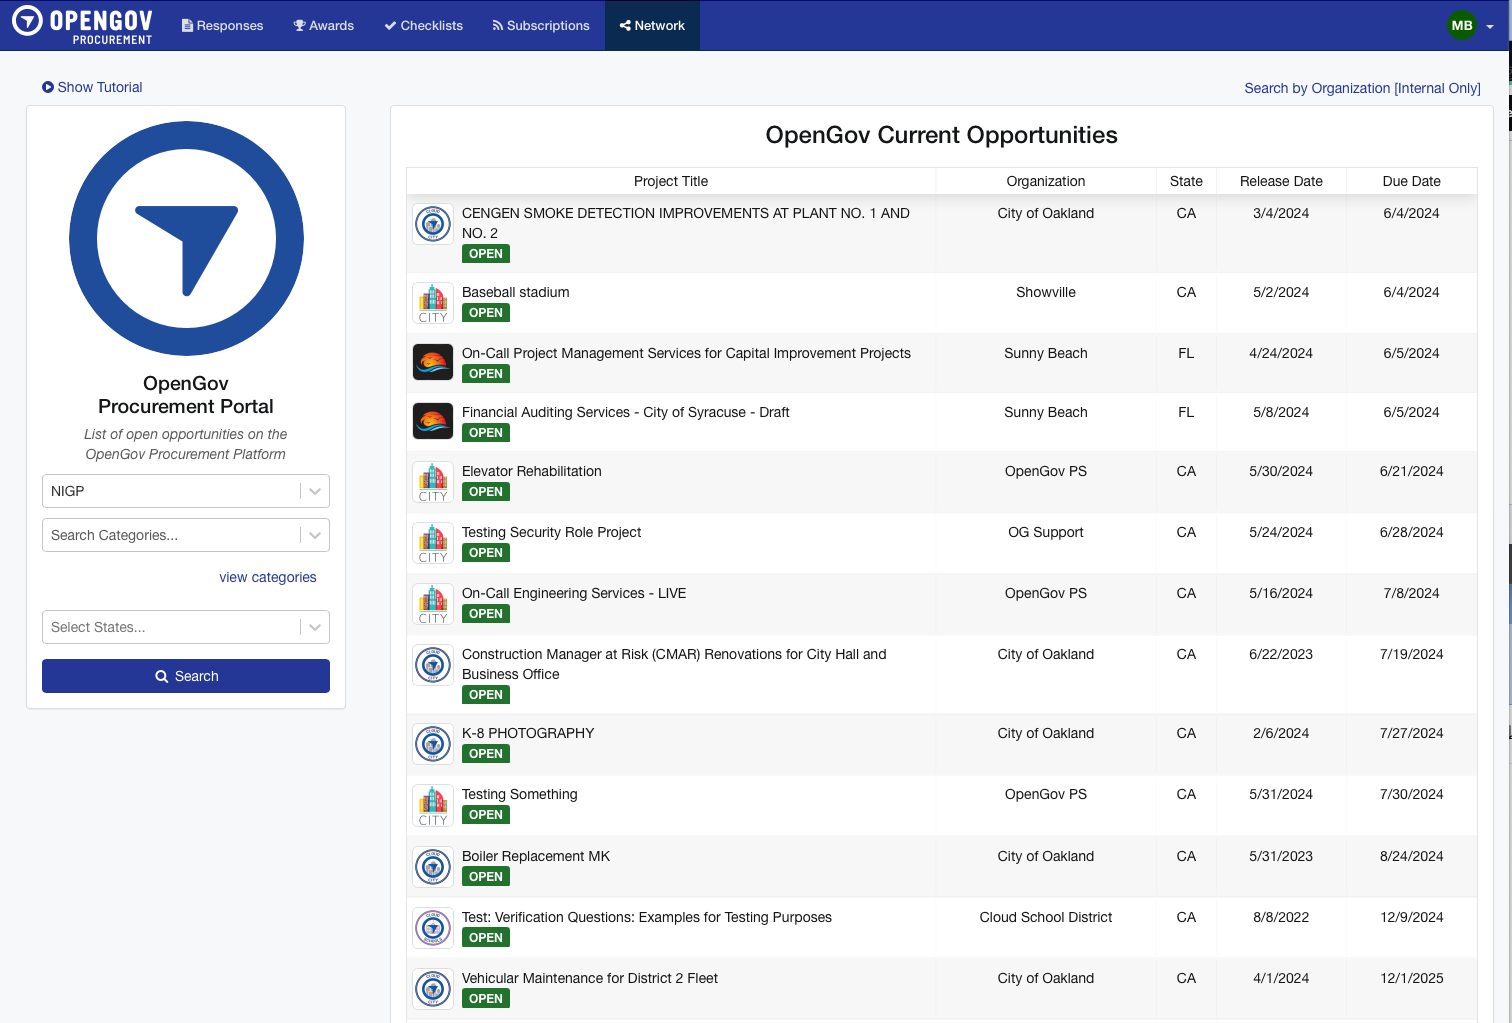This screenshot has height=1023, width=1512.
Task: Click the Network share icon
Action: point(627,25)
